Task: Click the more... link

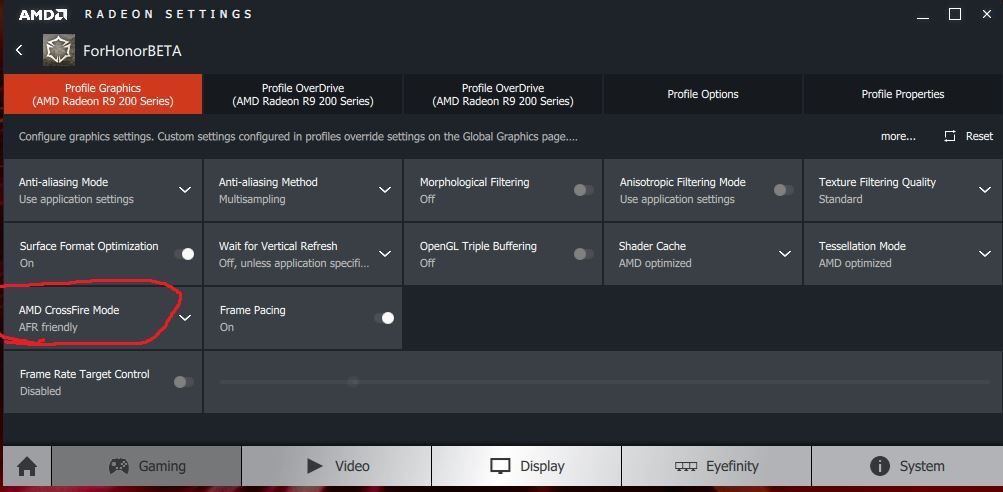Action: pos(898,136)
